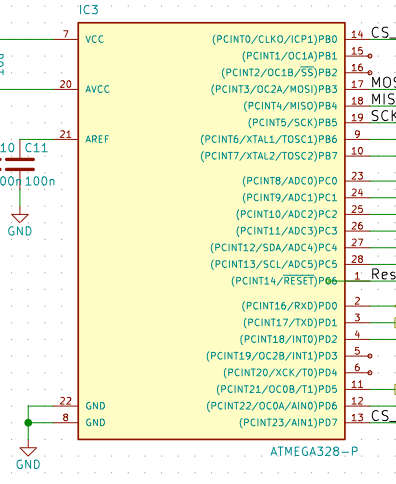Select the VCC pin 7 on IC3
The width and height of the screenshot is (396, 484).
click(x=66, y=39)
